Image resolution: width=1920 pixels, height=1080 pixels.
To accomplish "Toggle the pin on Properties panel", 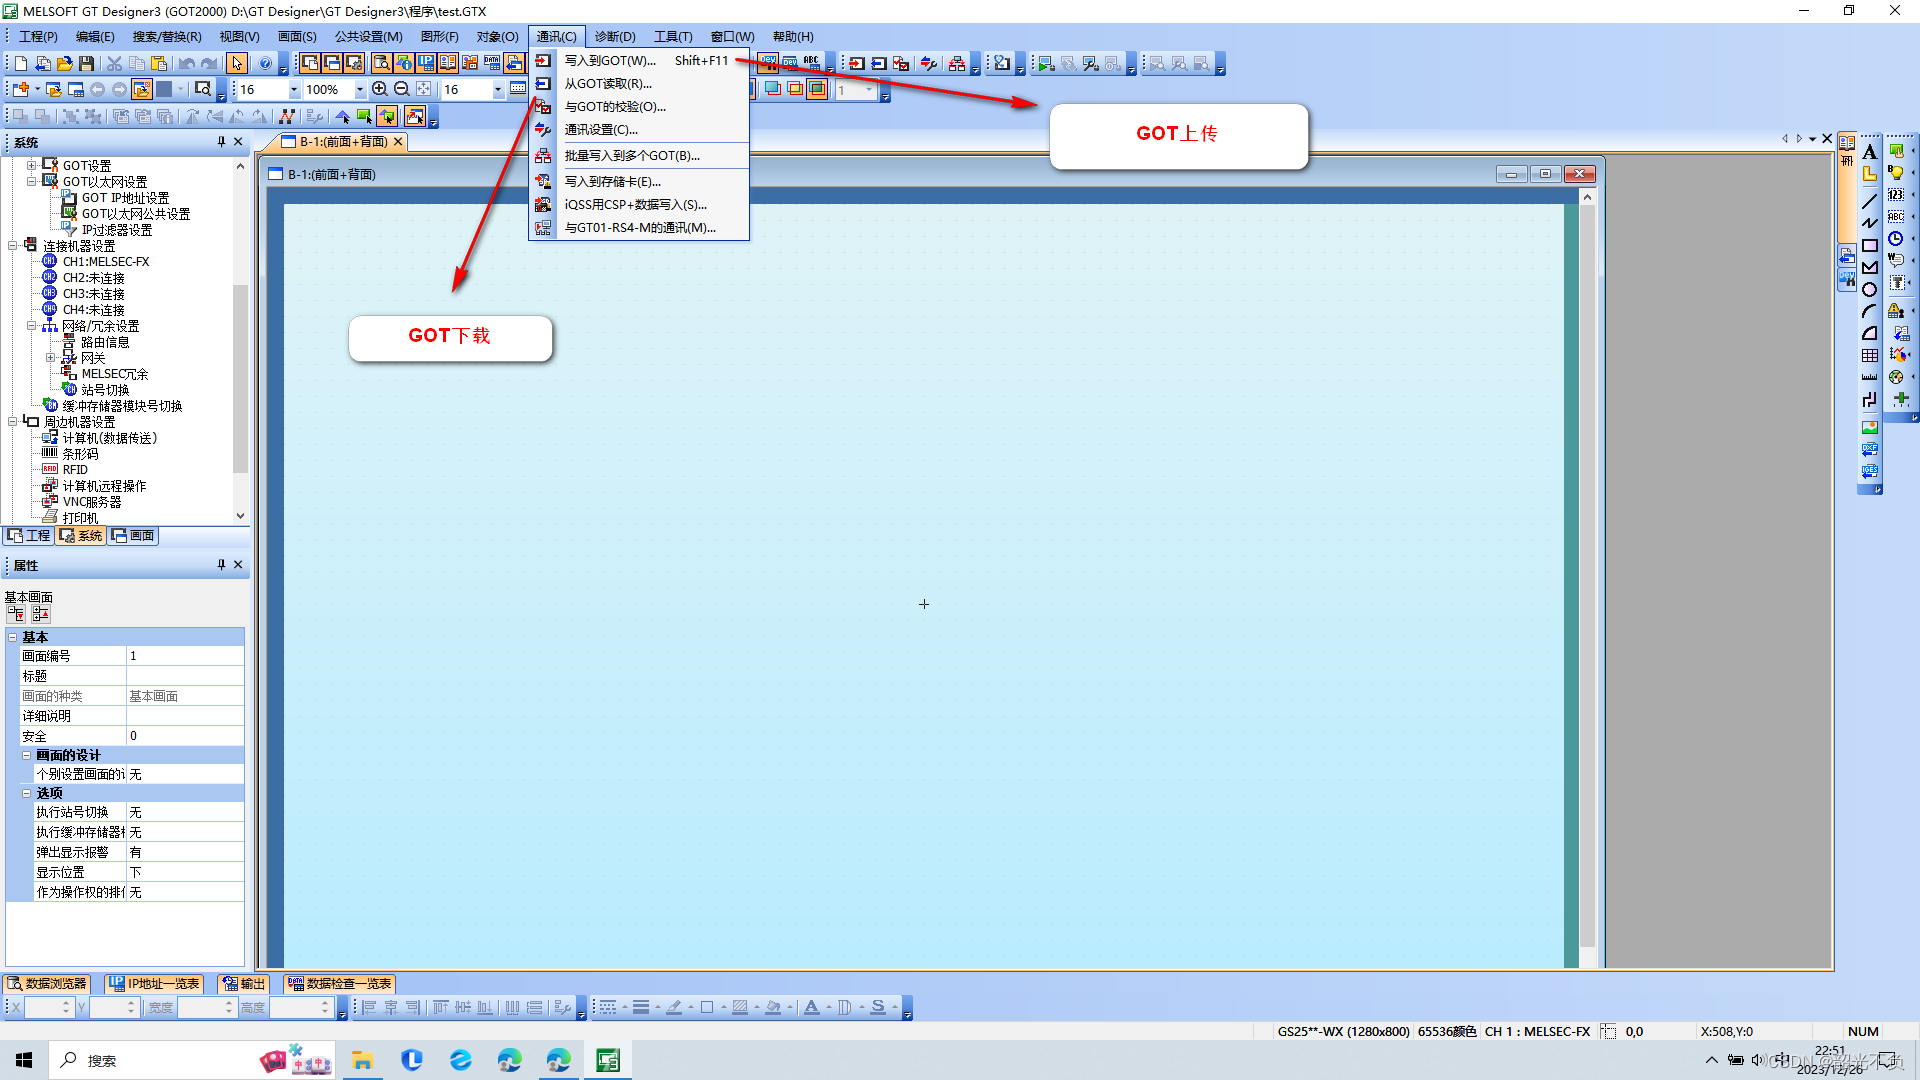I will point(221,565).
